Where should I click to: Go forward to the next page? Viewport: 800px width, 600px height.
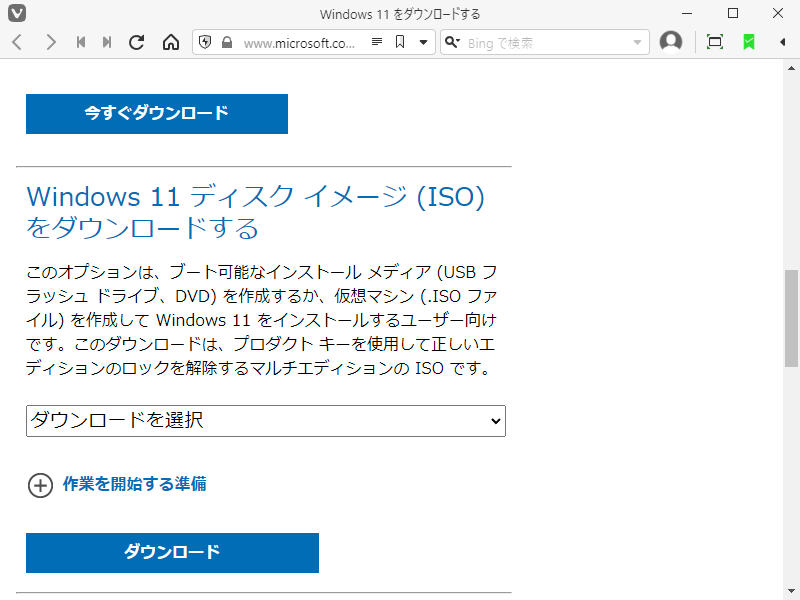coord(50,42)
